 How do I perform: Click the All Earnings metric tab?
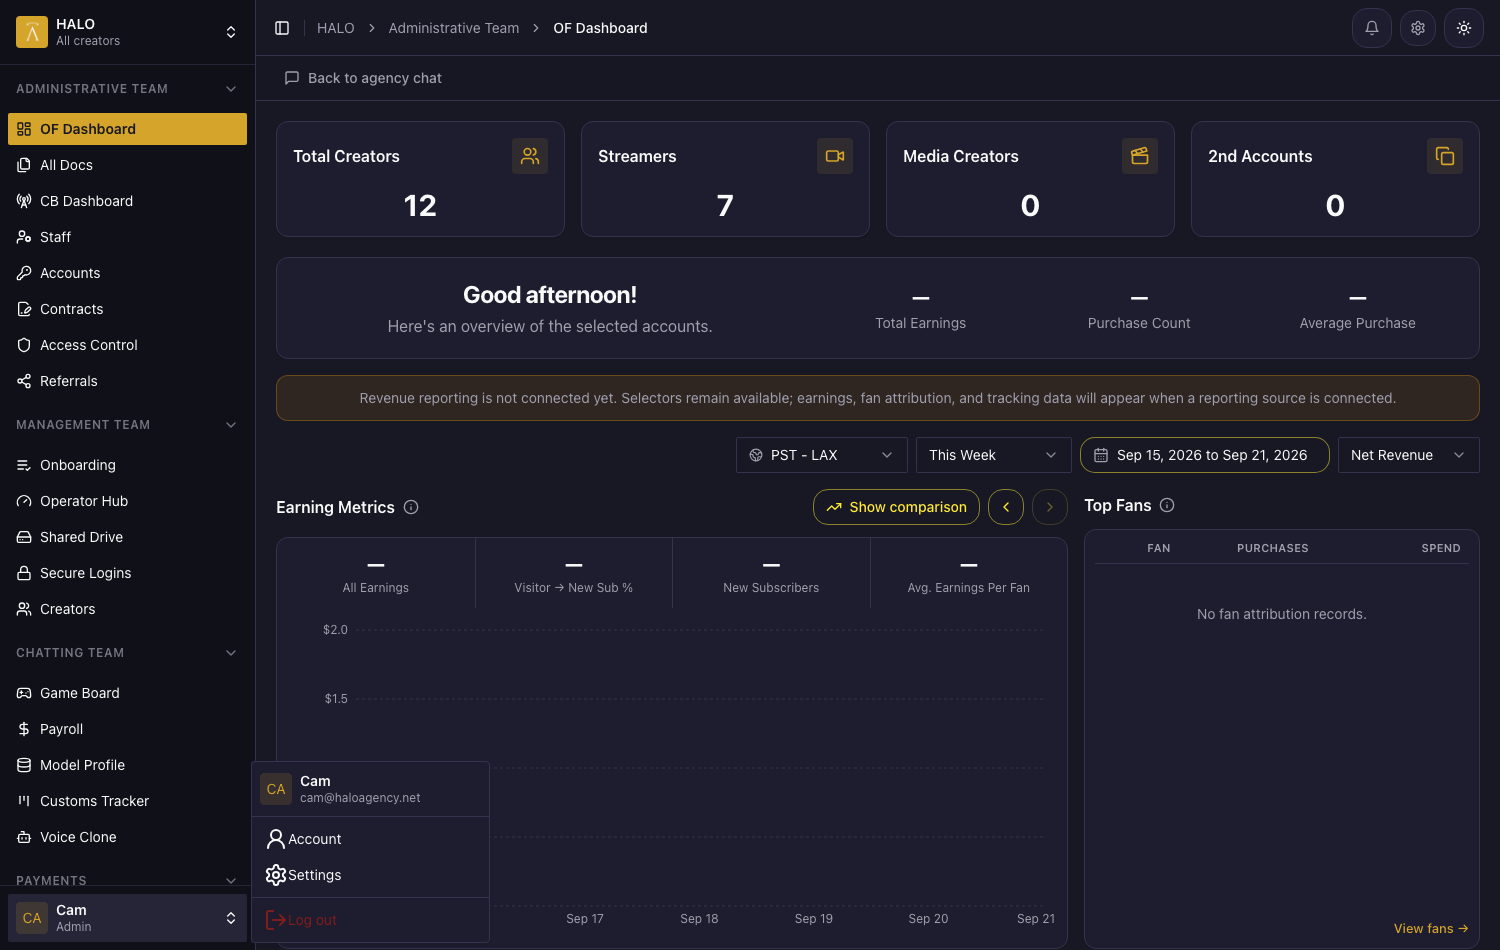376,574
